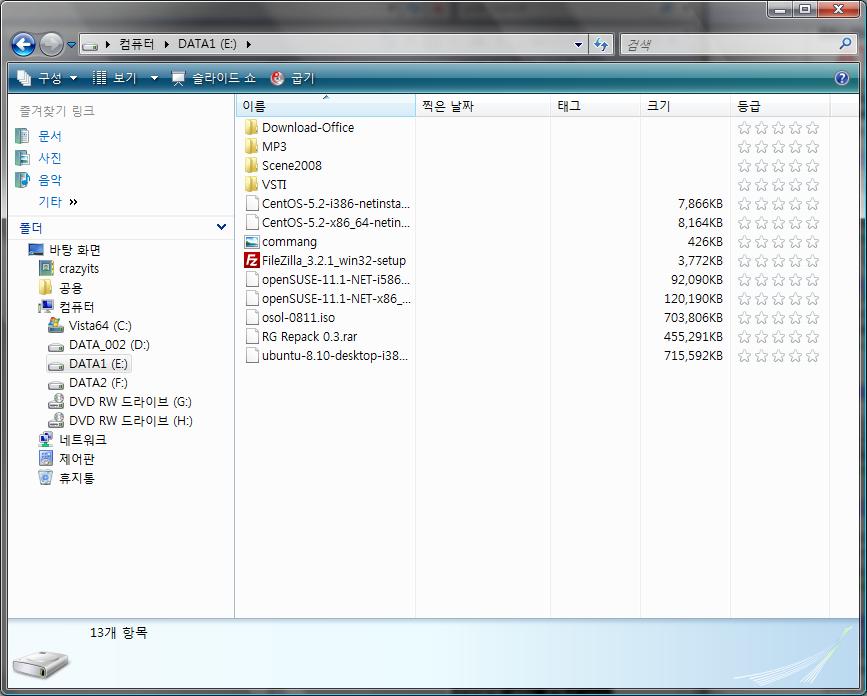Viewport: 867px width, 696px height.
Task: Go back with the blue Back arrow
Action: 23,44
